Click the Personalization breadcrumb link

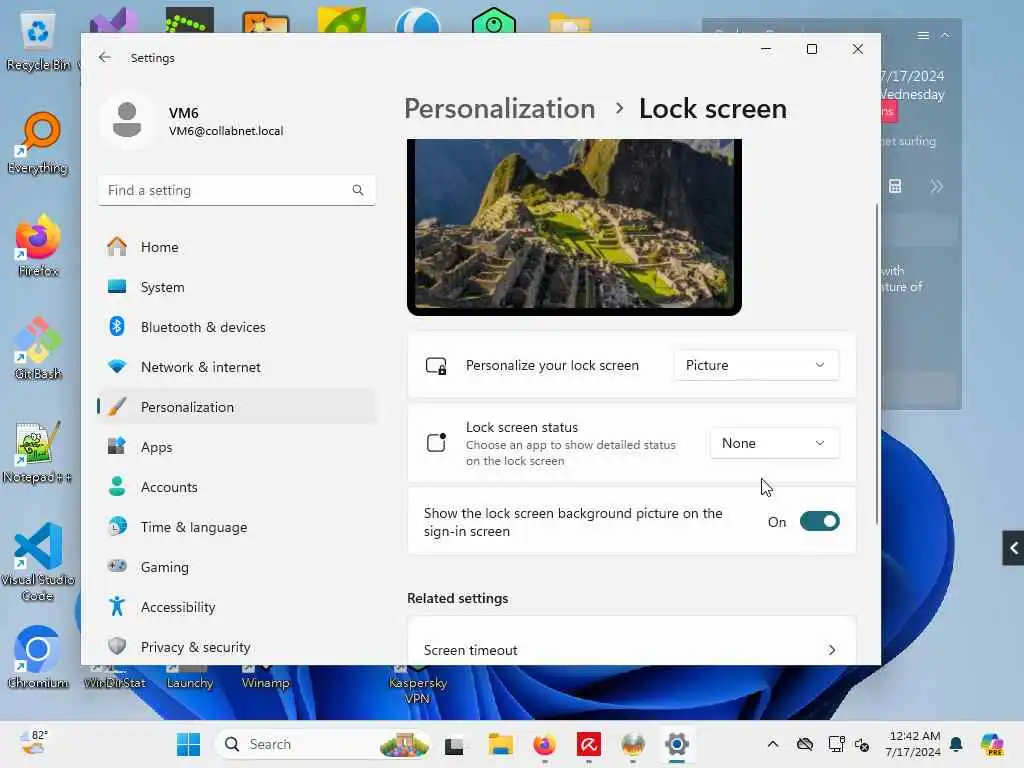click(500, 109)
